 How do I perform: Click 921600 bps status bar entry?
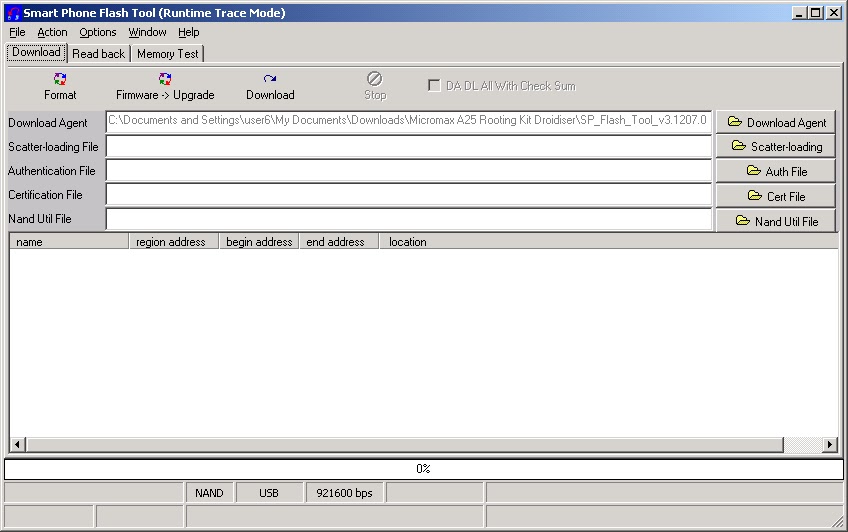pos(344,493)
